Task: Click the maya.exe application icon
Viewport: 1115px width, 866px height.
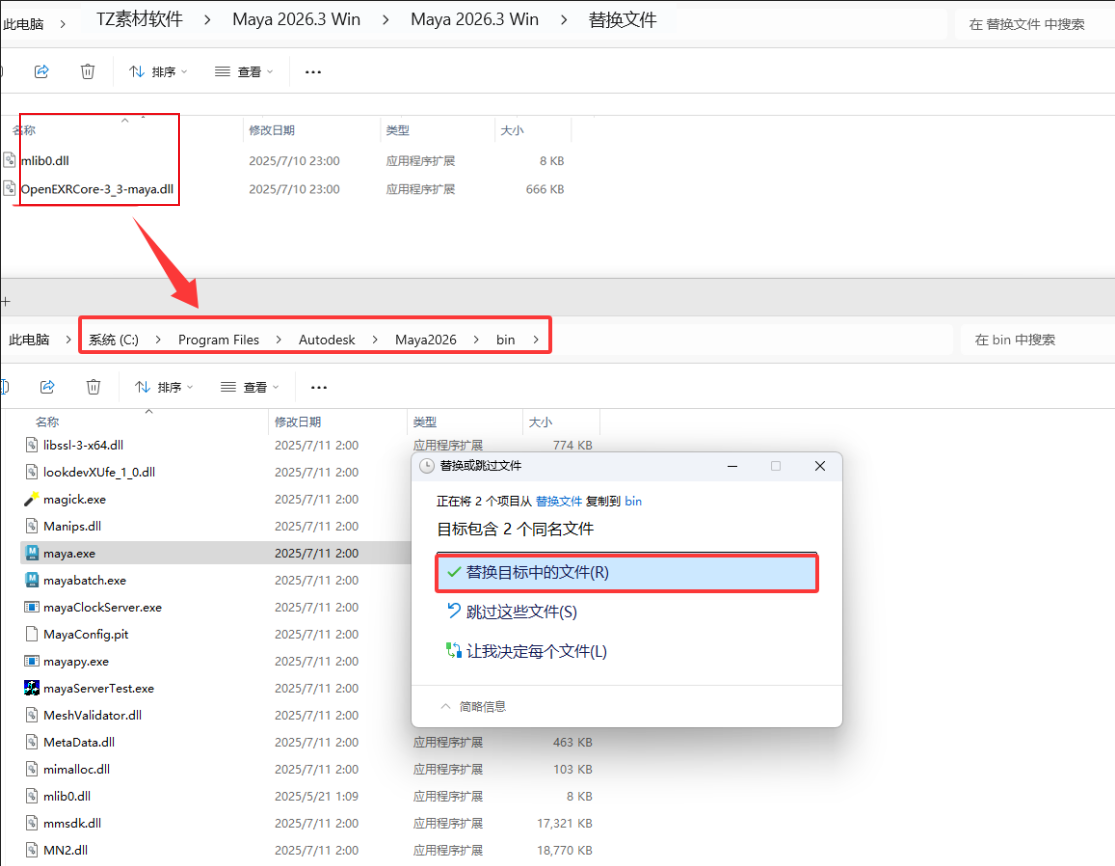Action: coord(31,552)
